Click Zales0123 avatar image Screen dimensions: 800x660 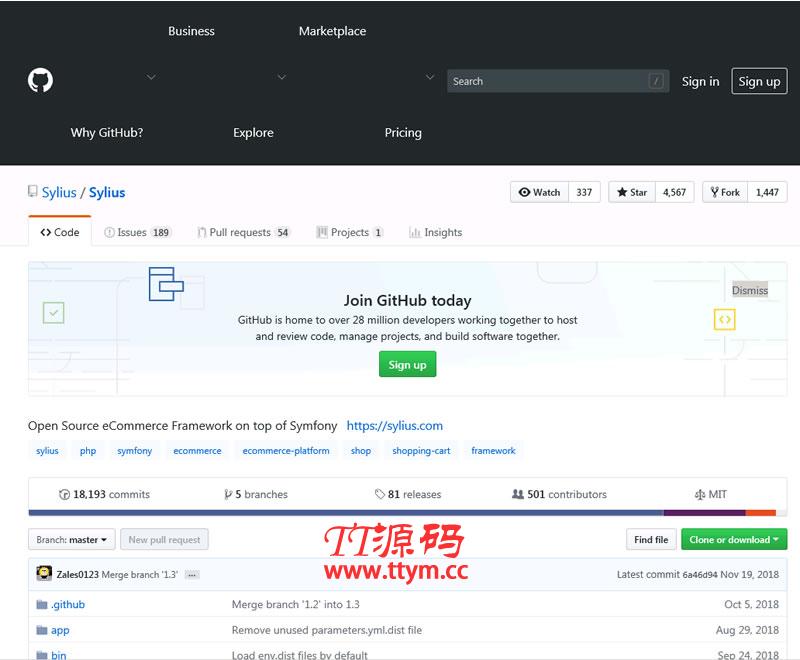[x=44, y=573]
